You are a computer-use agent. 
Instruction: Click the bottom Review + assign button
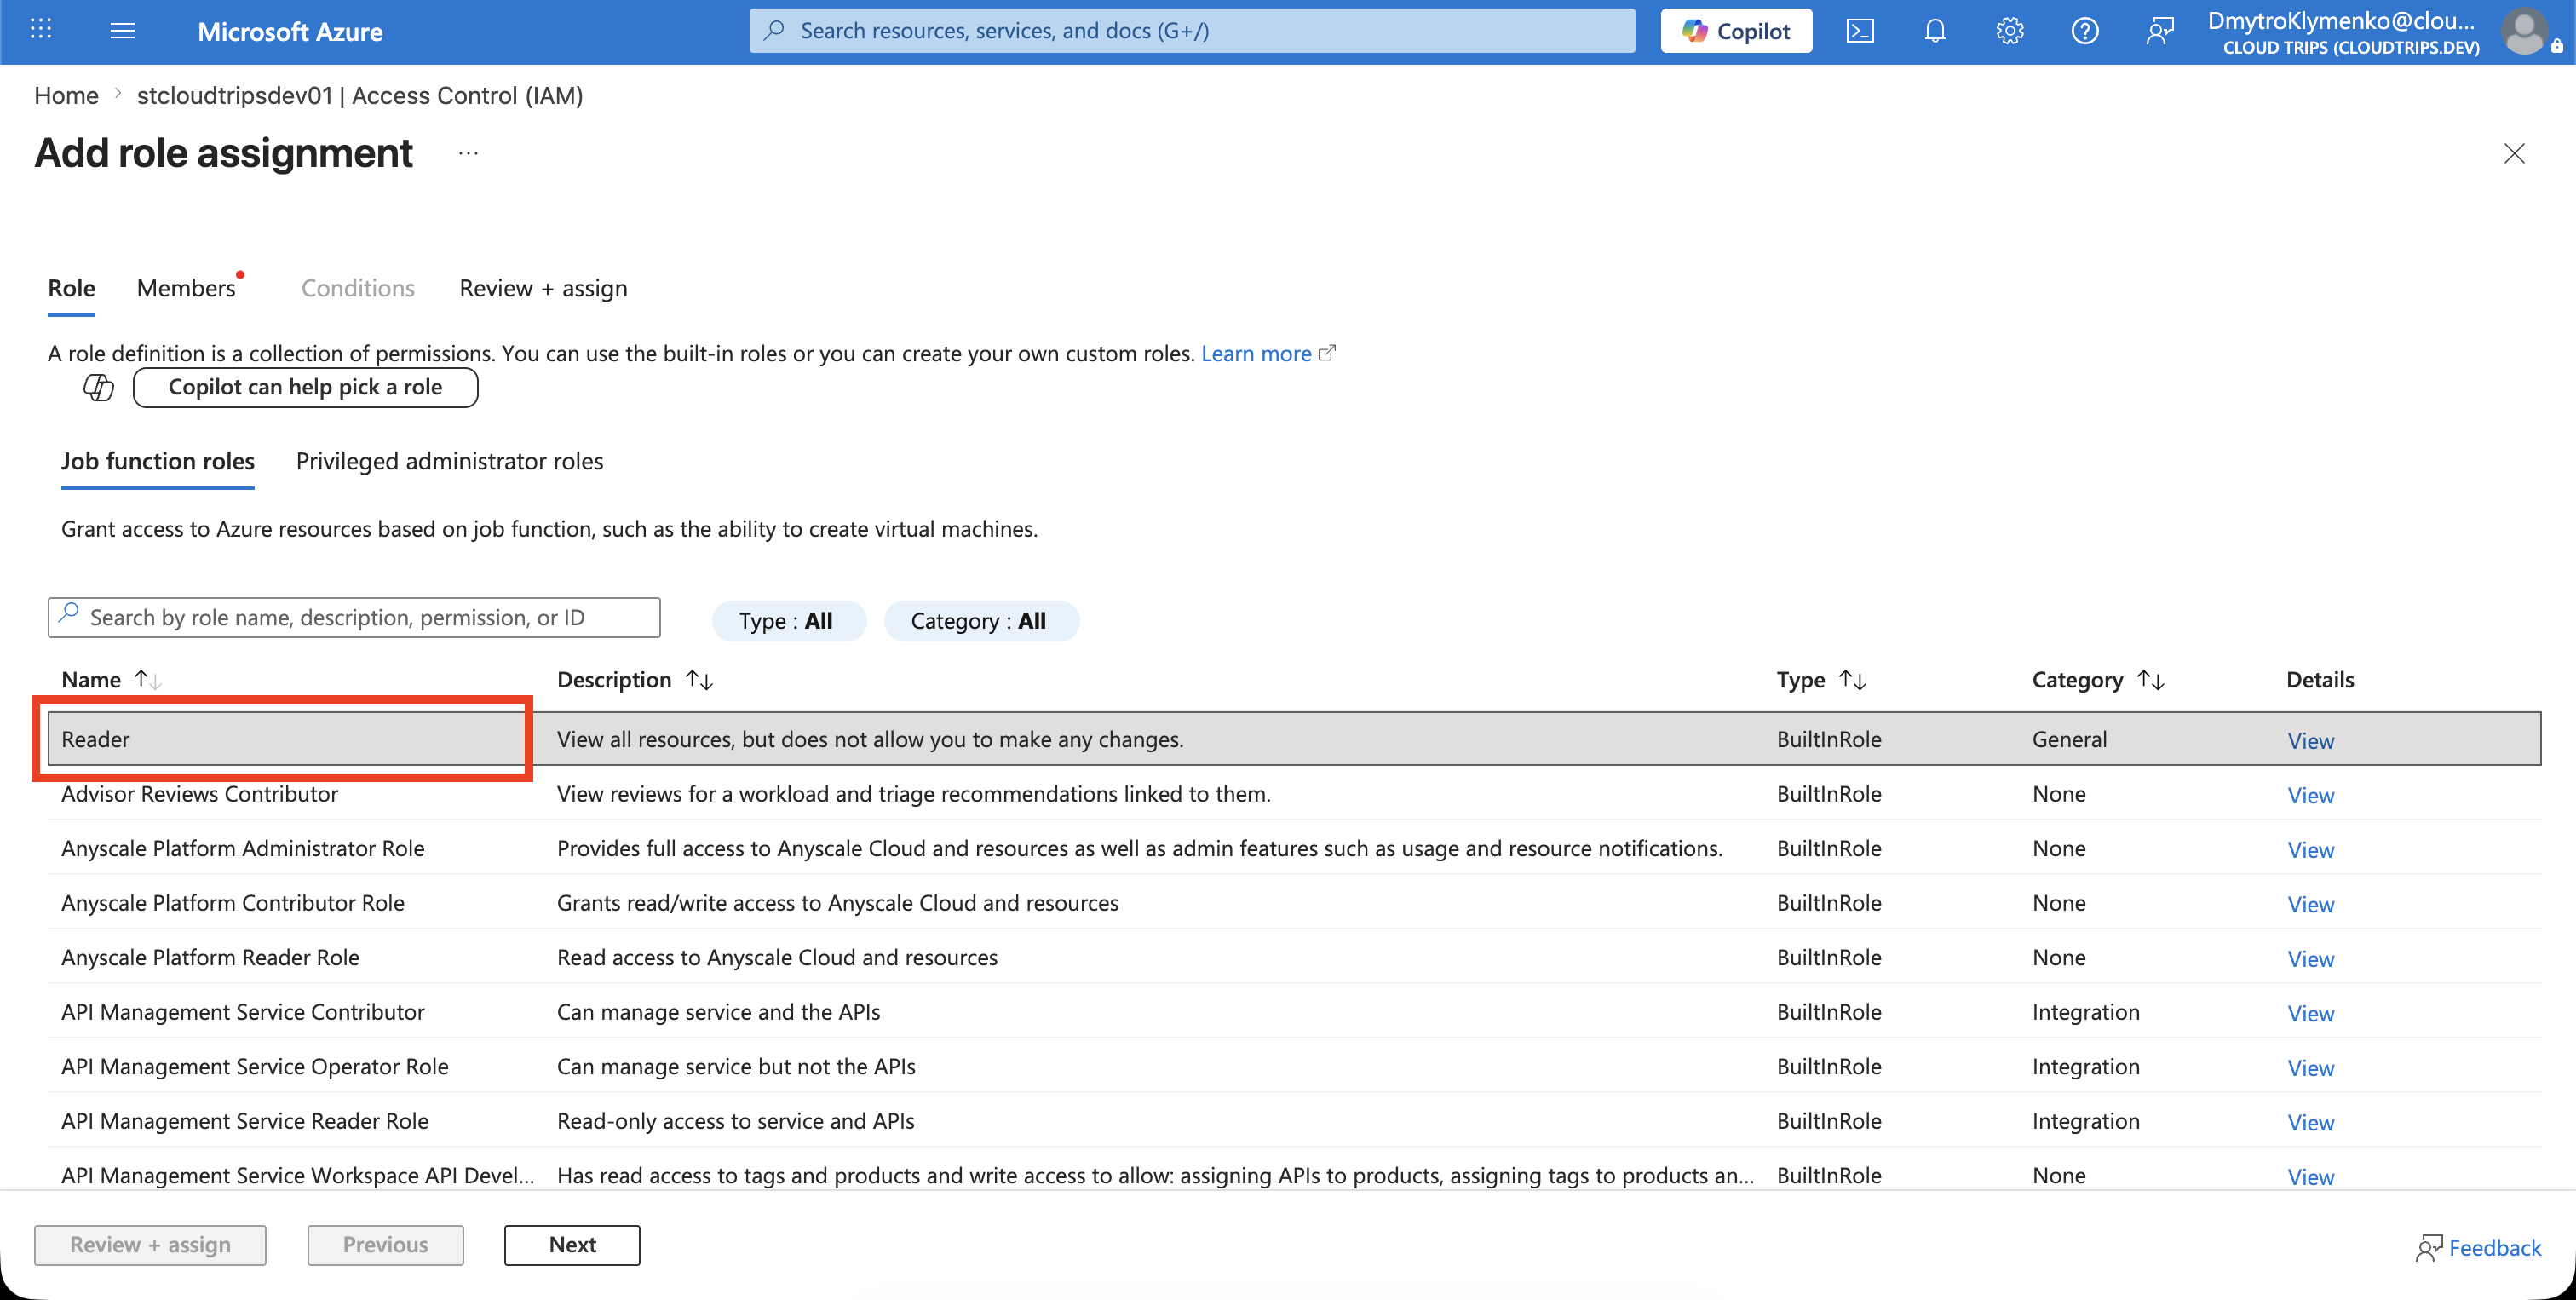[150, 1245]
